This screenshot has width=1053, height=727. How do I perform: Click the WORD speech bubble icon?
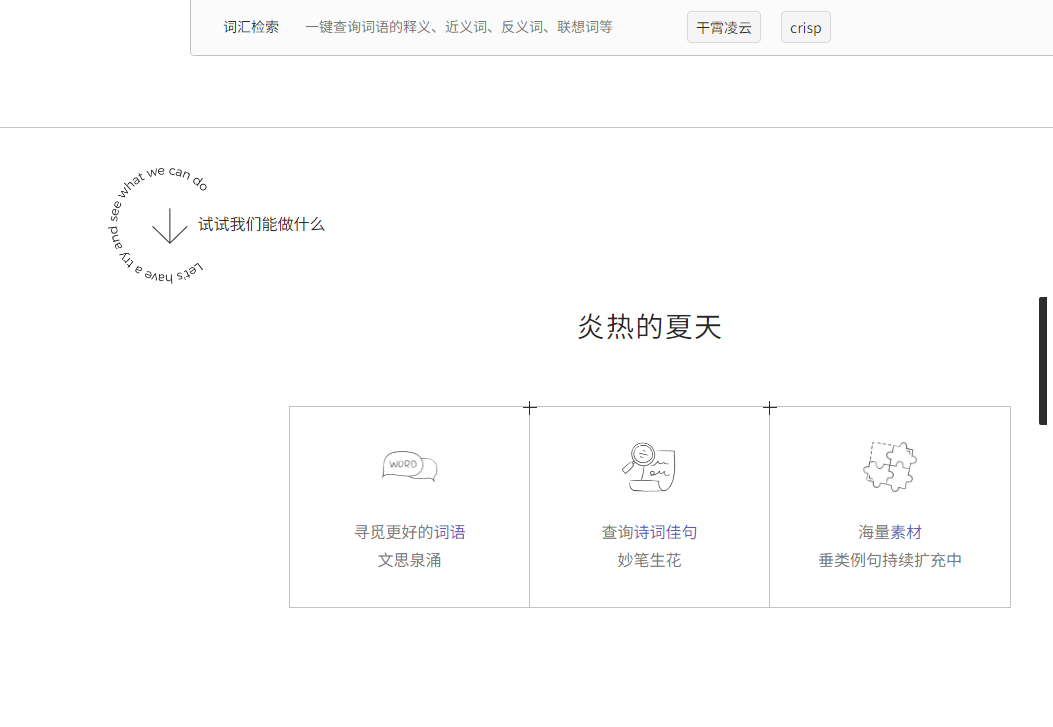tap(410, 466)
